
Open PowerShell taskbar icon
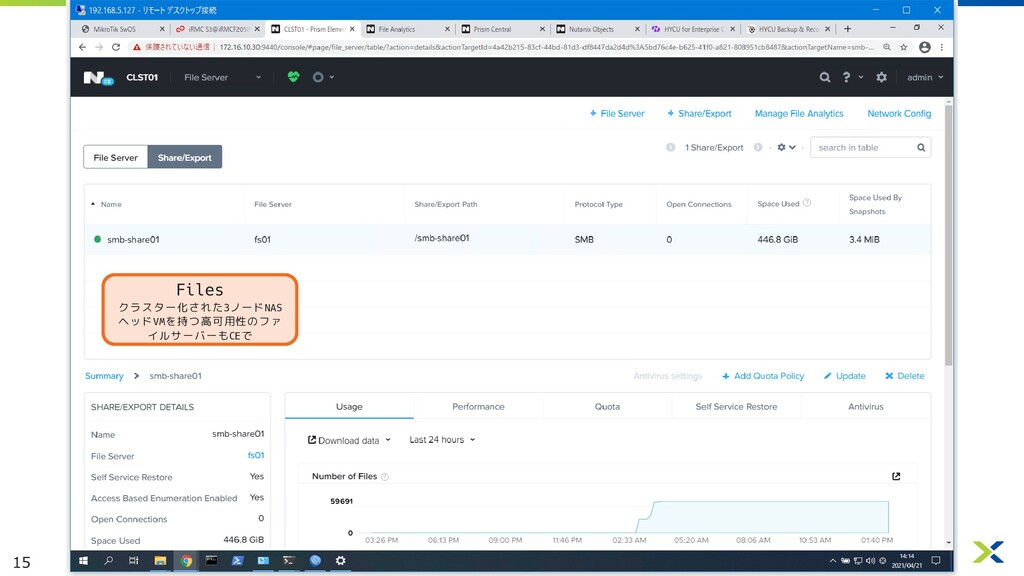pos(237,560)
